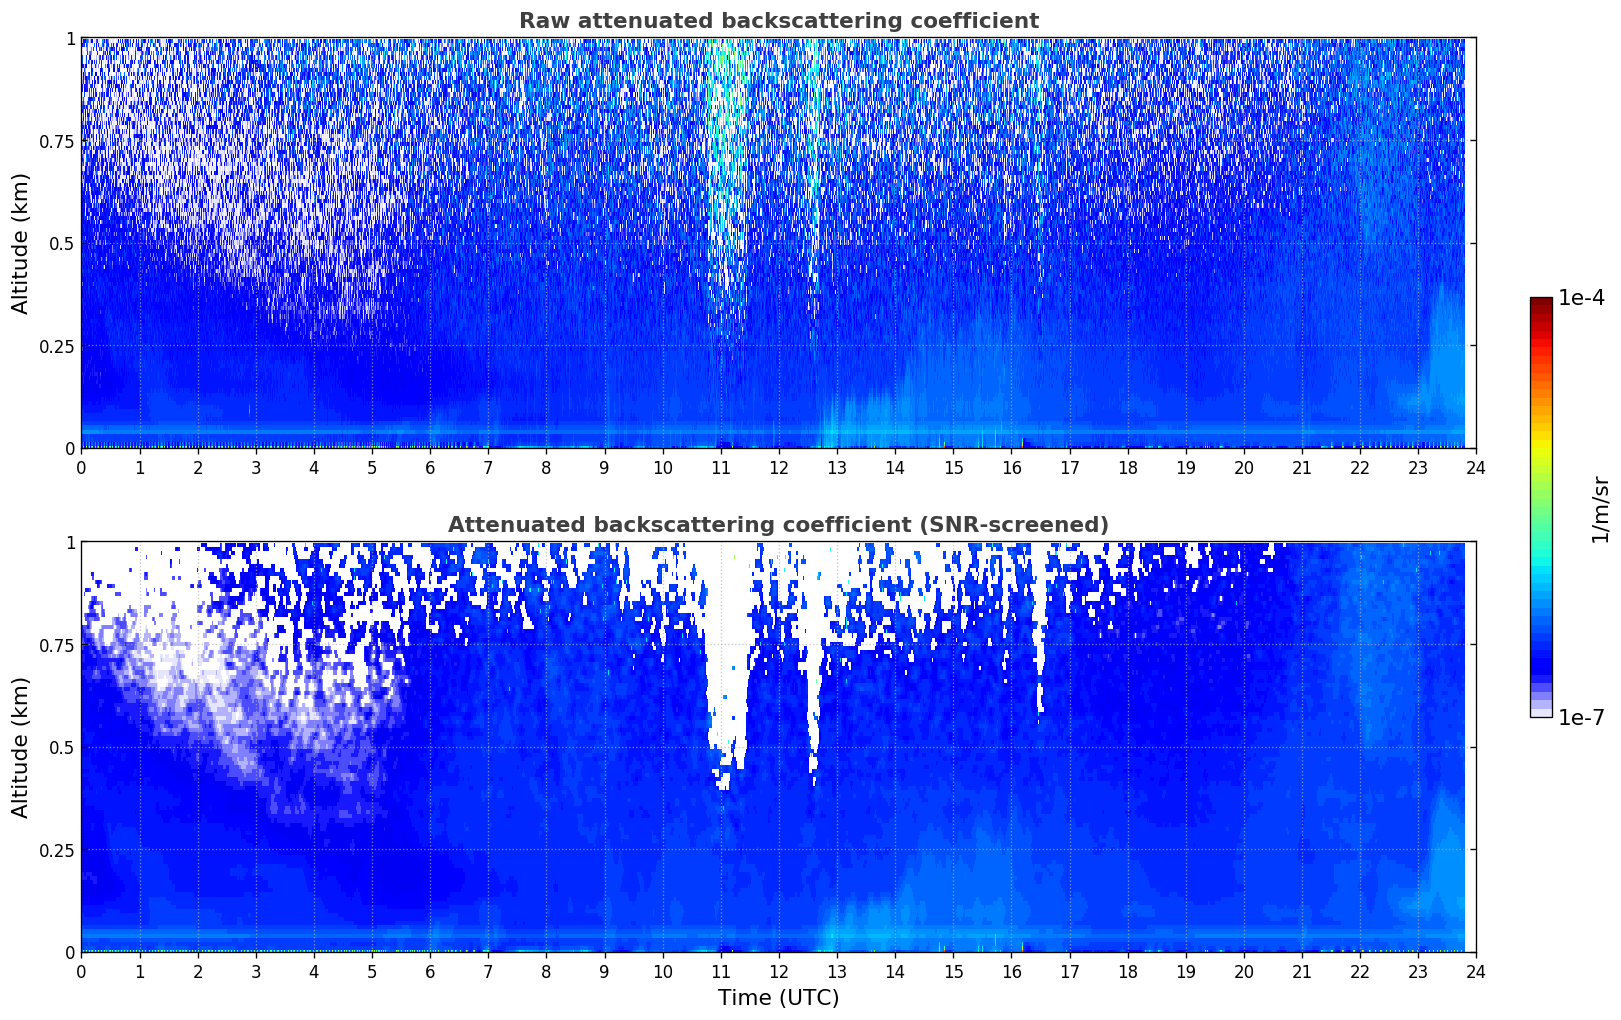Click time tick '3' under the Raw plot

tap(255, 467)
